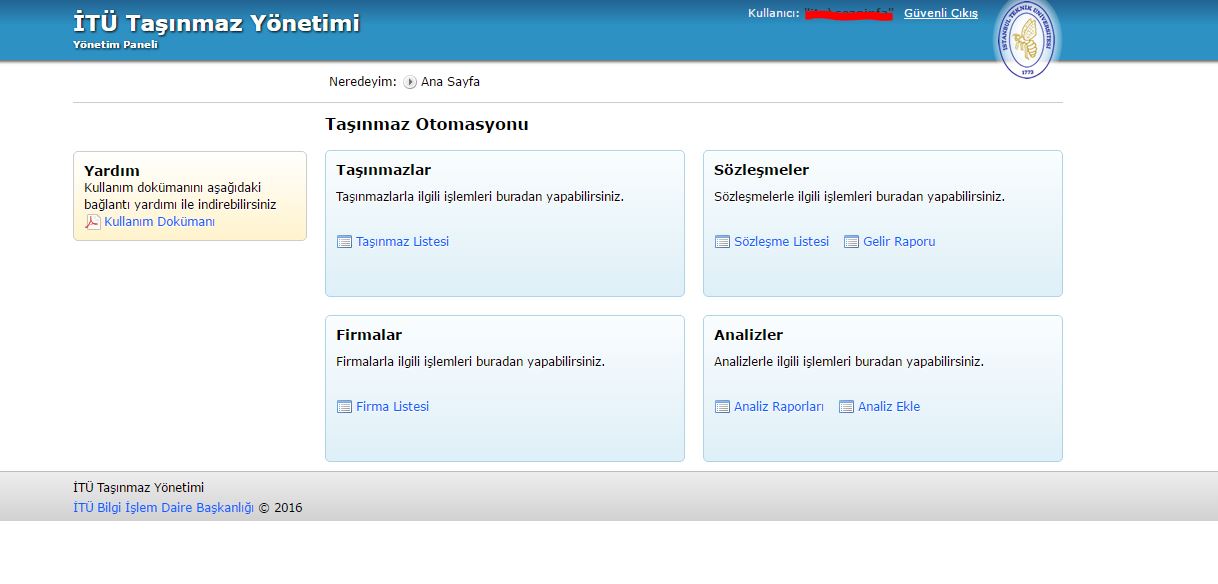Open Sözleşme Listesi
The height and width of the screenshot is (584, 1218).
point(781,242)
